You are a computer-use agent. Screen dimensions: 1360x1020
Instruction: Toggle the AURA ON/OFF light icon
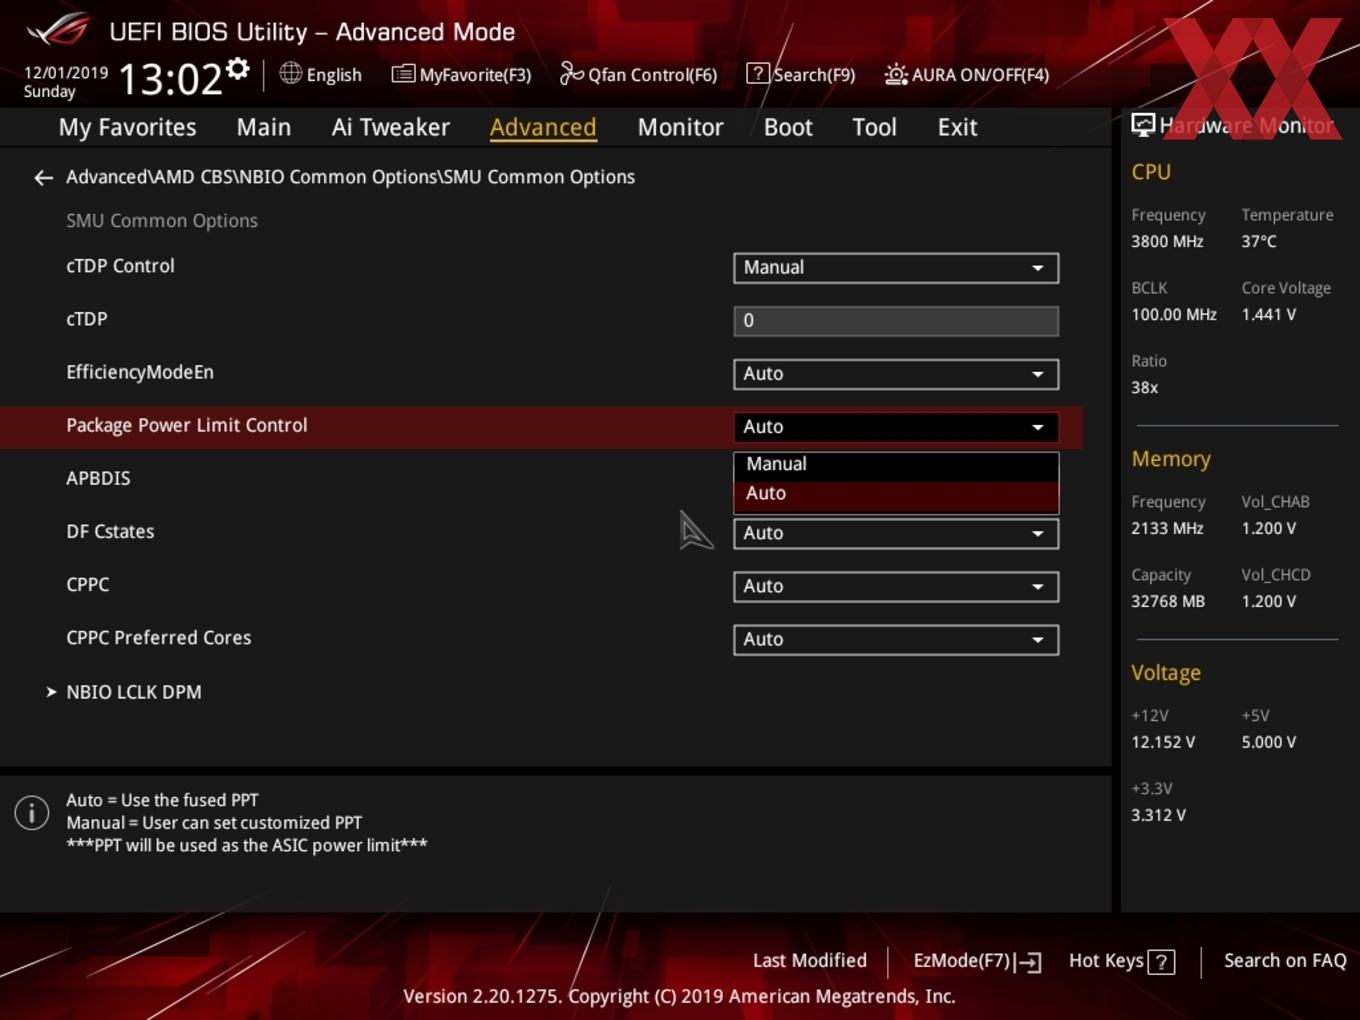pyautogui.click(x=896, y=74)
